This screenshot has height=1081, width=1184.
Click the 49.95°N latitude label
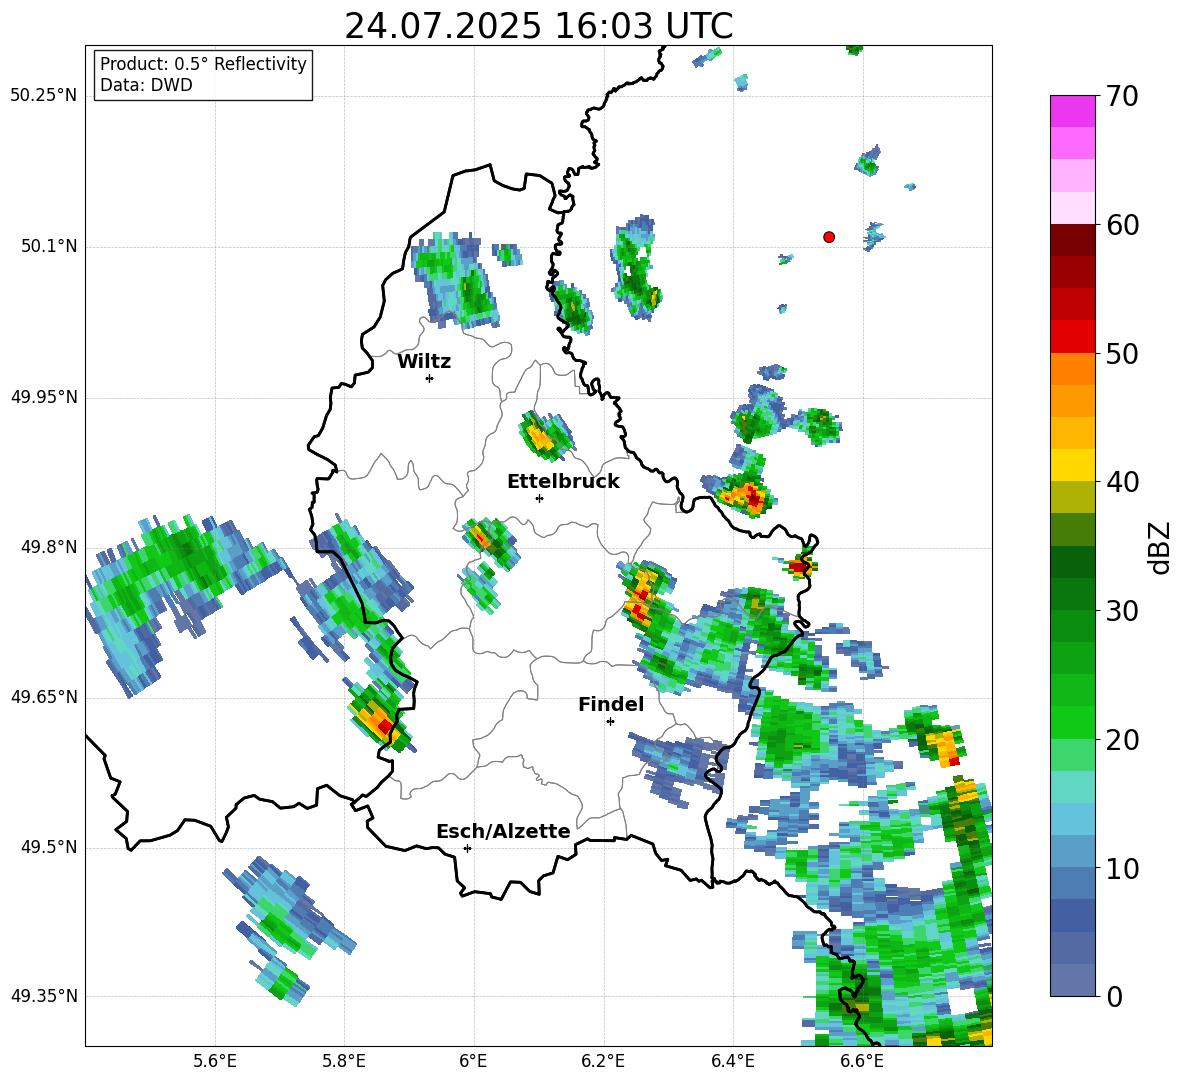[44, 397]
